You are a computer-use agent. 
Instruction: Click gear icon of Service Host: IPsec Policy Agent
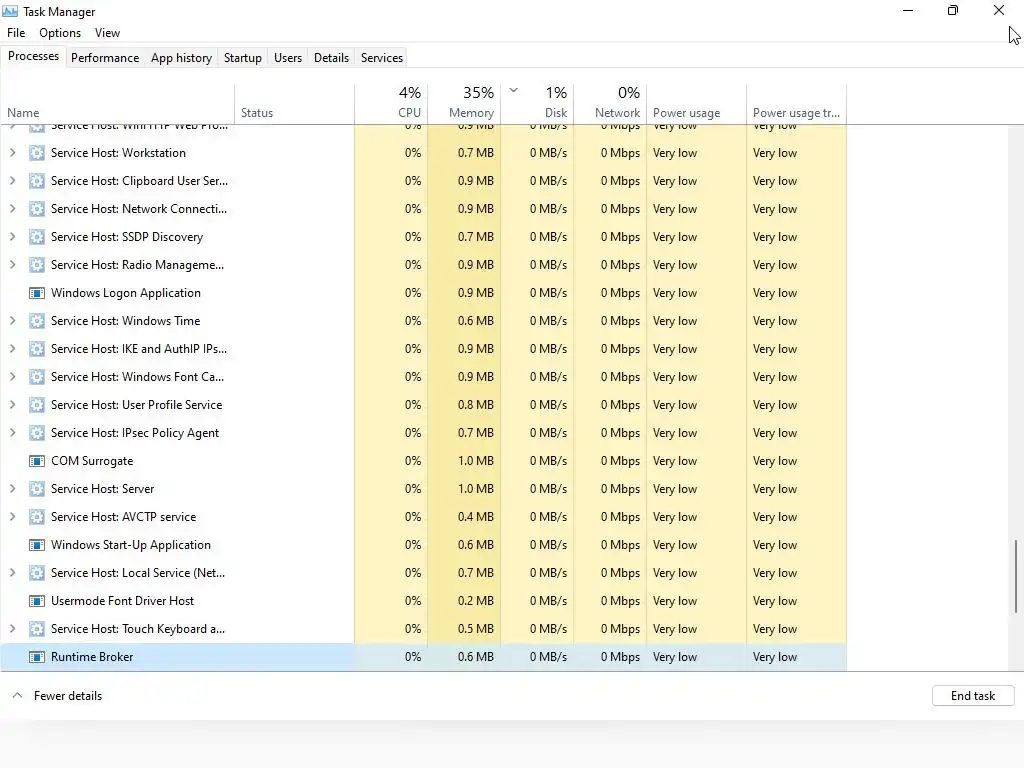point(37,433)
